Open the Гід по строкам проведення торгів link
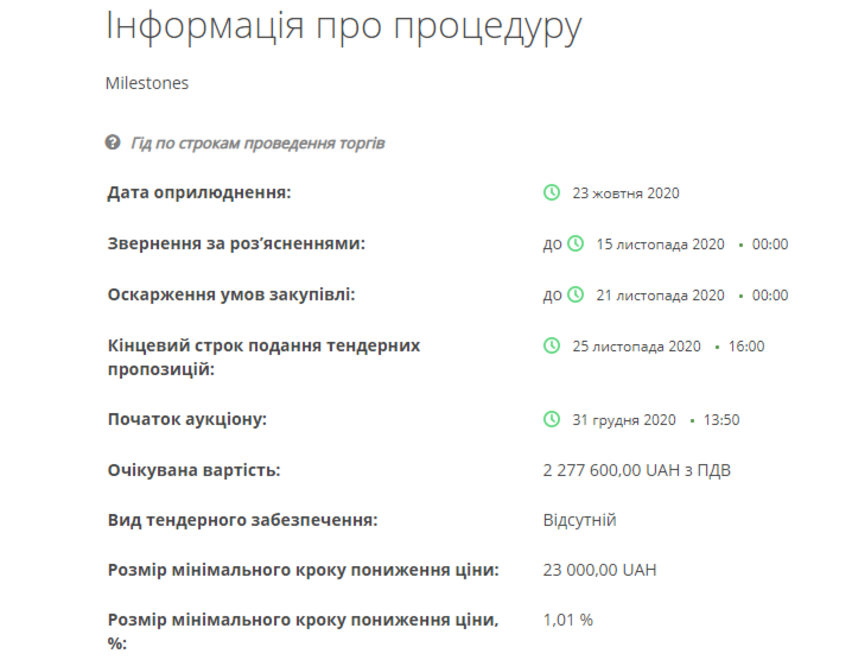The height and width of the screenshot is (660, 852). 257,143
